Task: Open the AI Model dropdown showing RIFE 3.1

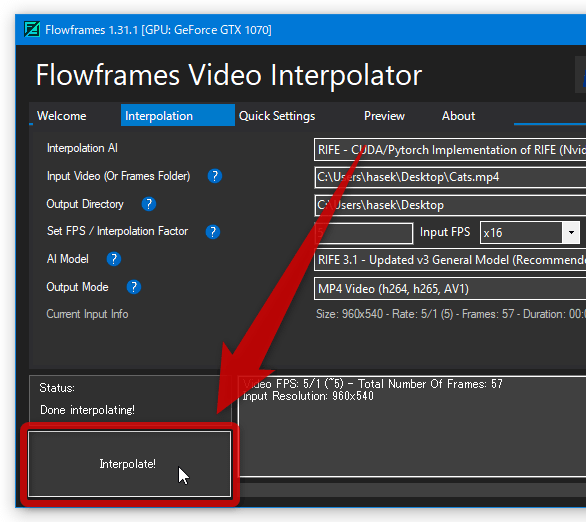Action: pos(450,260)
